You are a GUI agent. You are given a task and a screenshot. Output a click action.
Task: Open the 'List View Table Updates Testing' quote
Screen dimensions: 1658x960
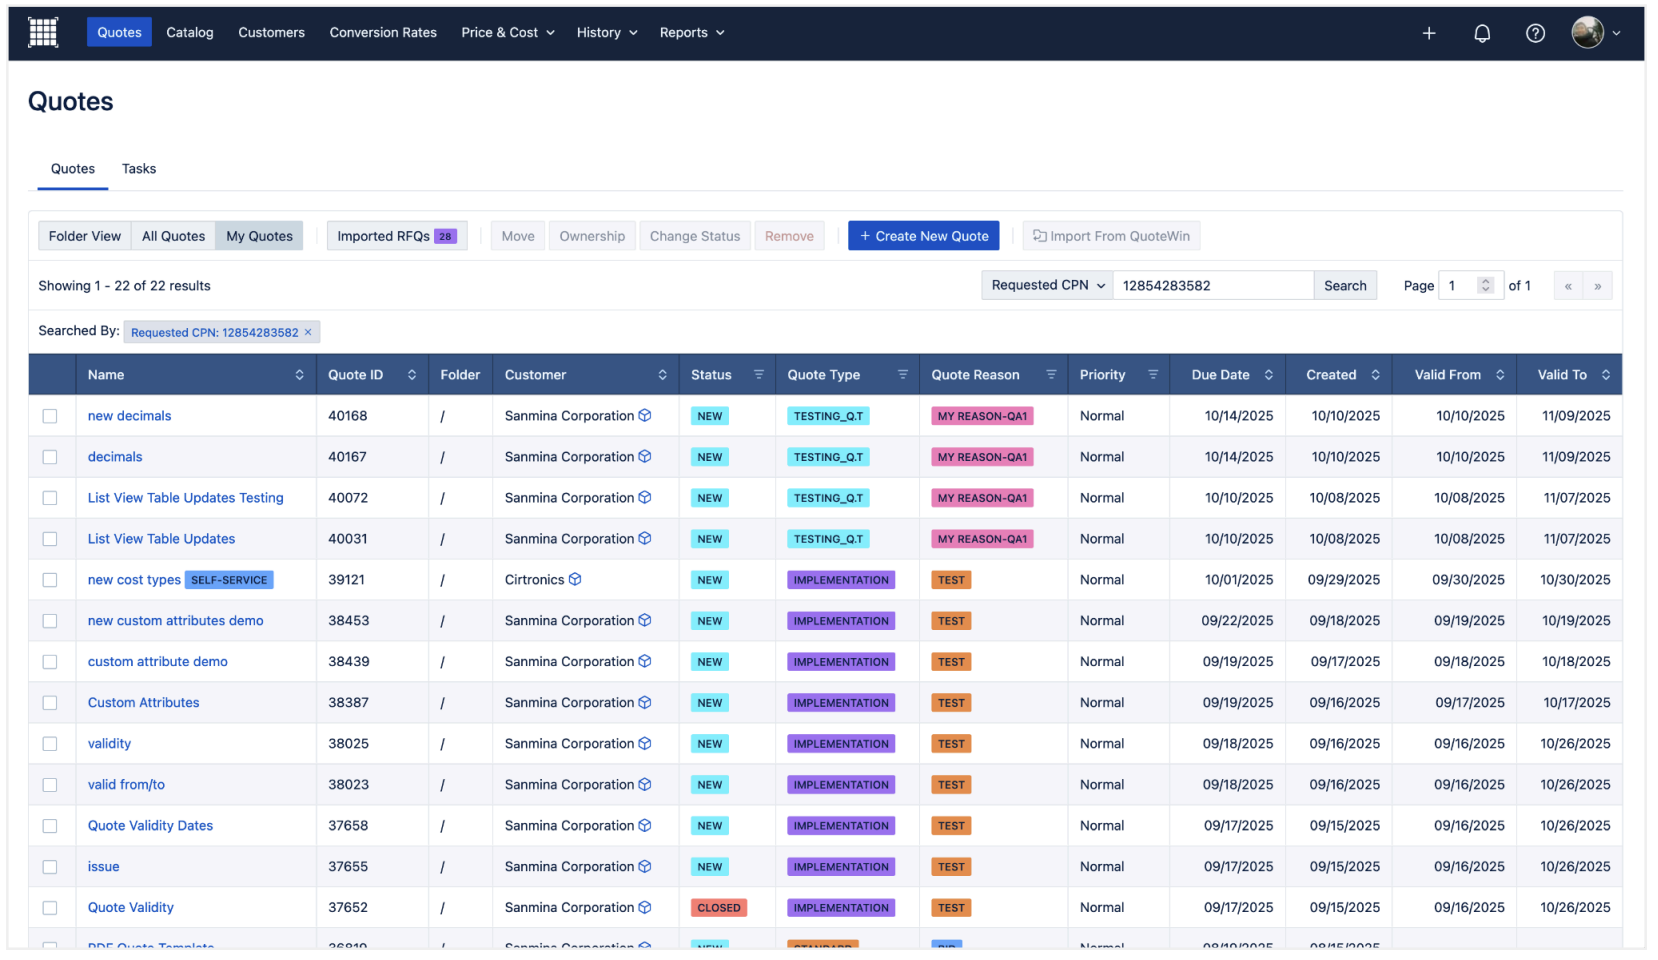pos(185,498)
